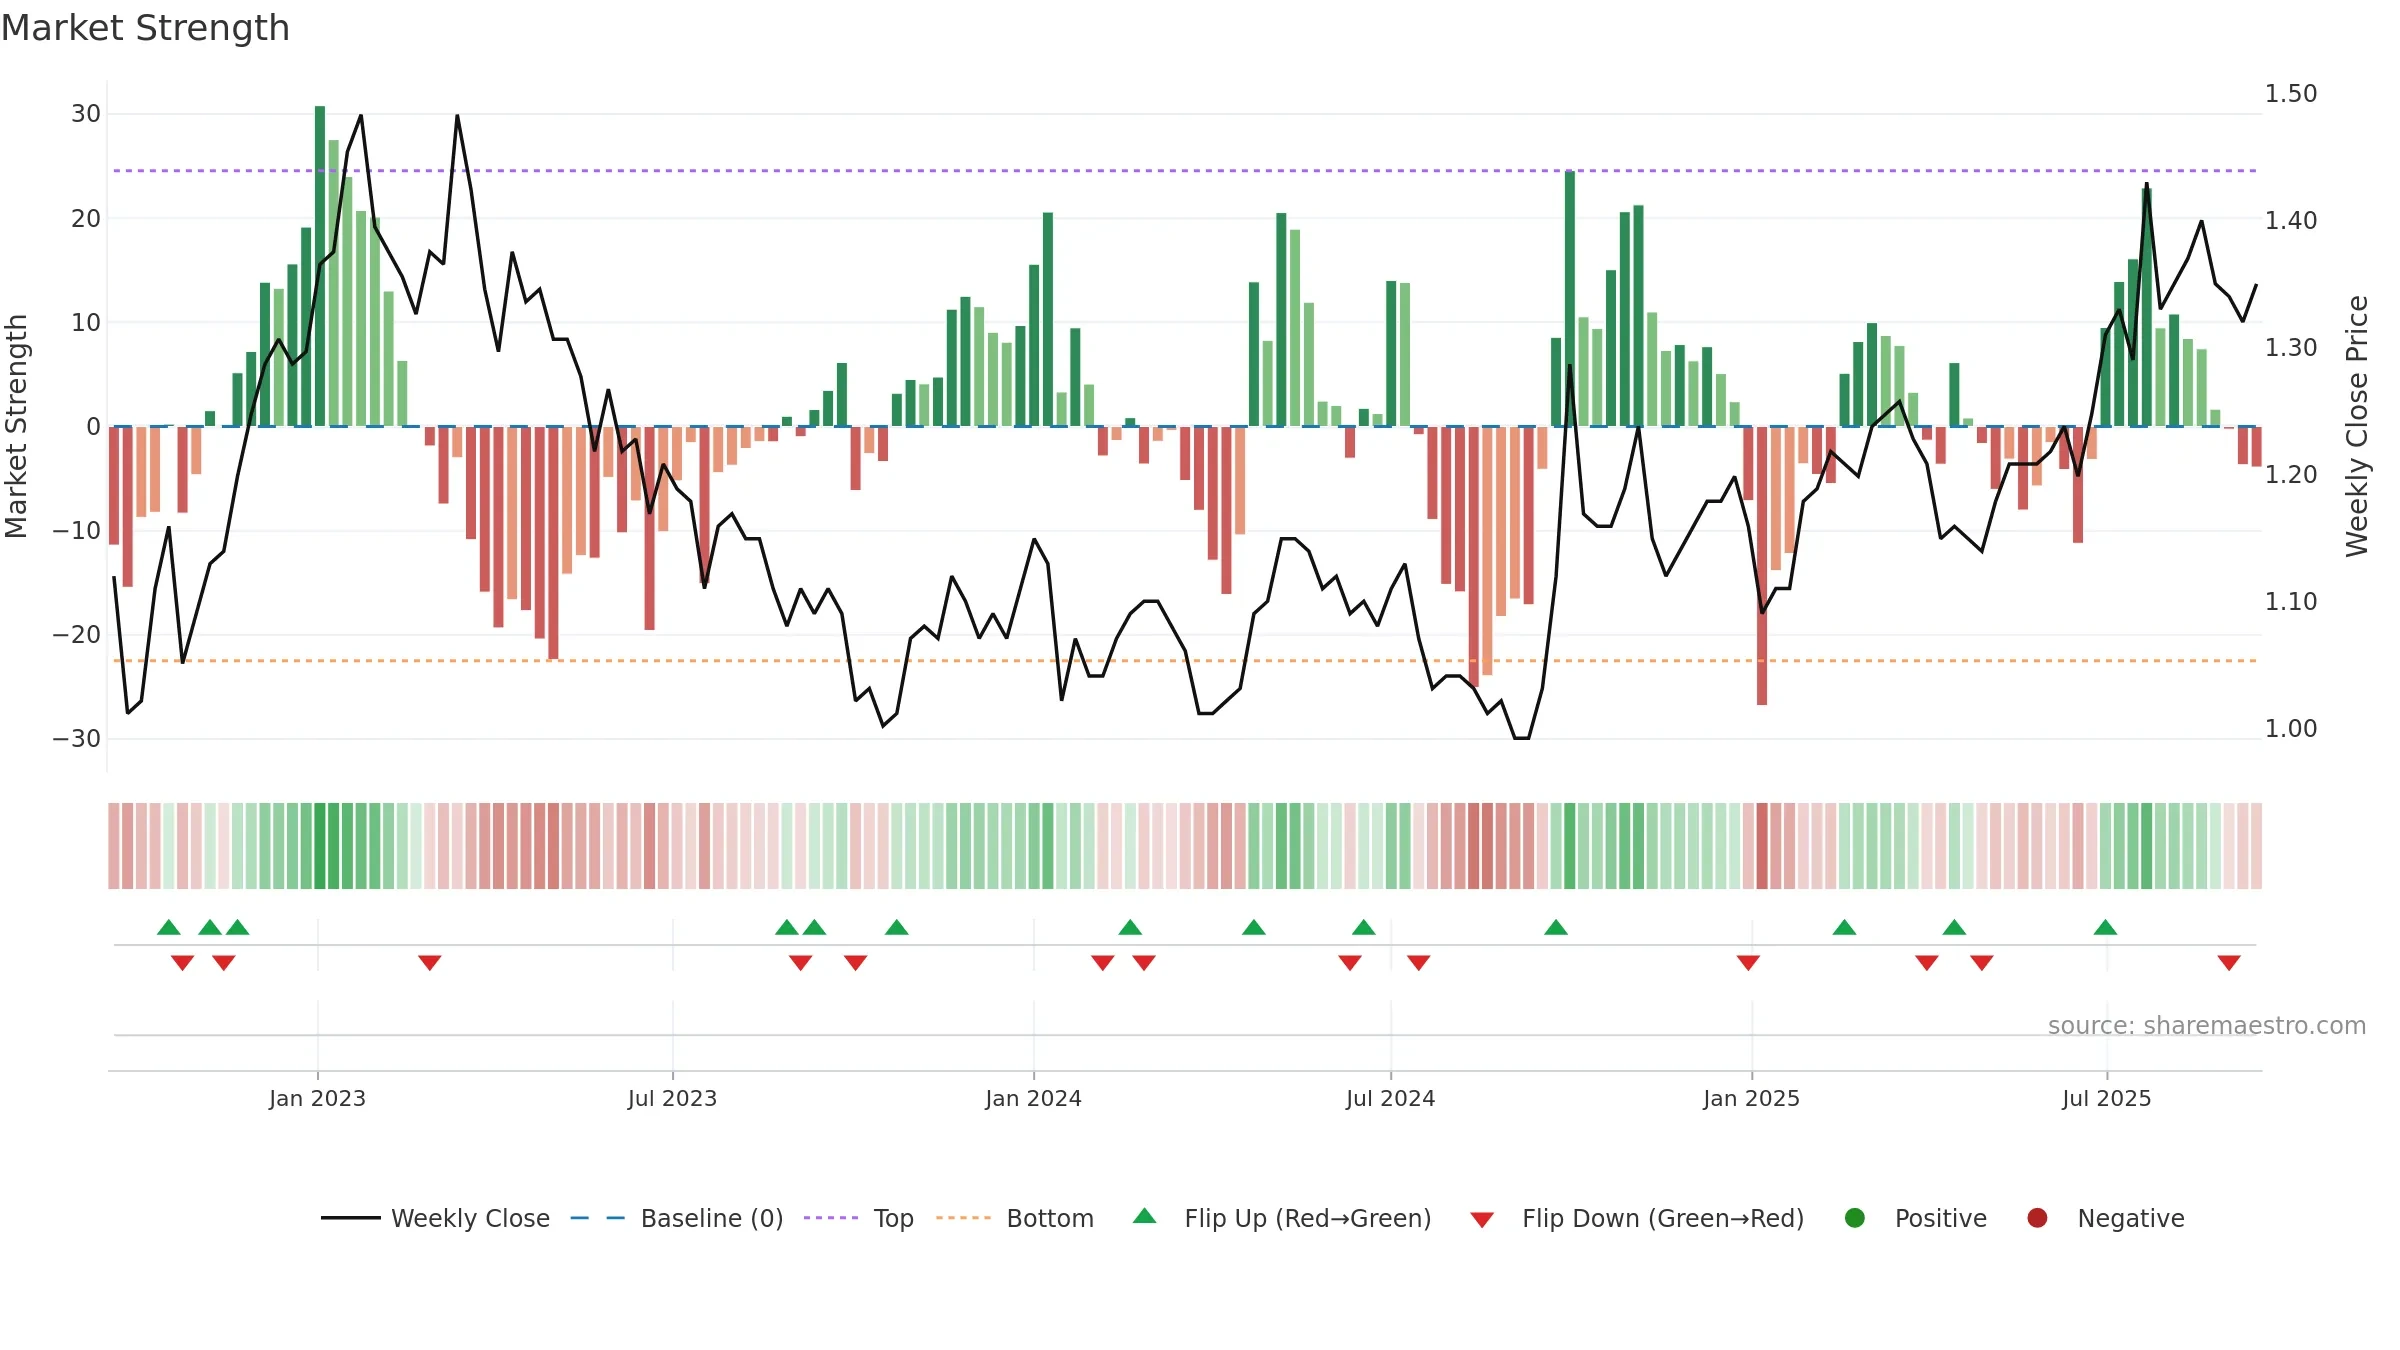Click the orange dotted Bottom legend symbol
Image resolution: width=2400 pixels, height=1350 pixels.
tap(964, 1218)
